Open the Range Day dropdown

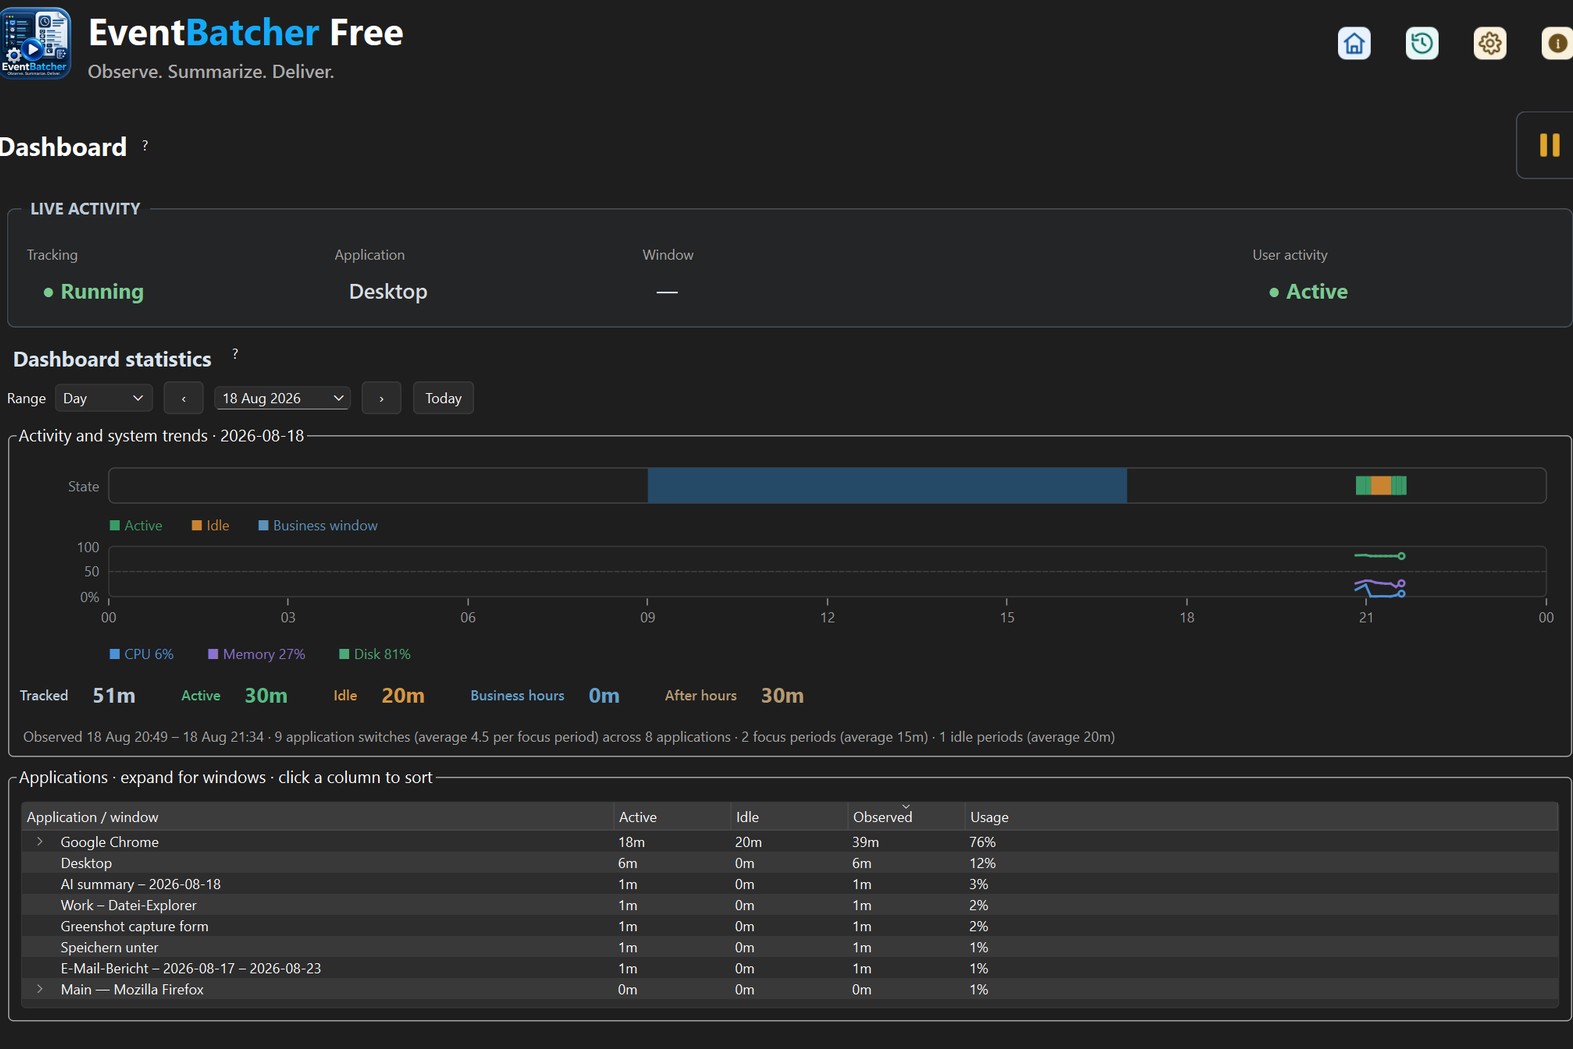click(x=103, y=398)
